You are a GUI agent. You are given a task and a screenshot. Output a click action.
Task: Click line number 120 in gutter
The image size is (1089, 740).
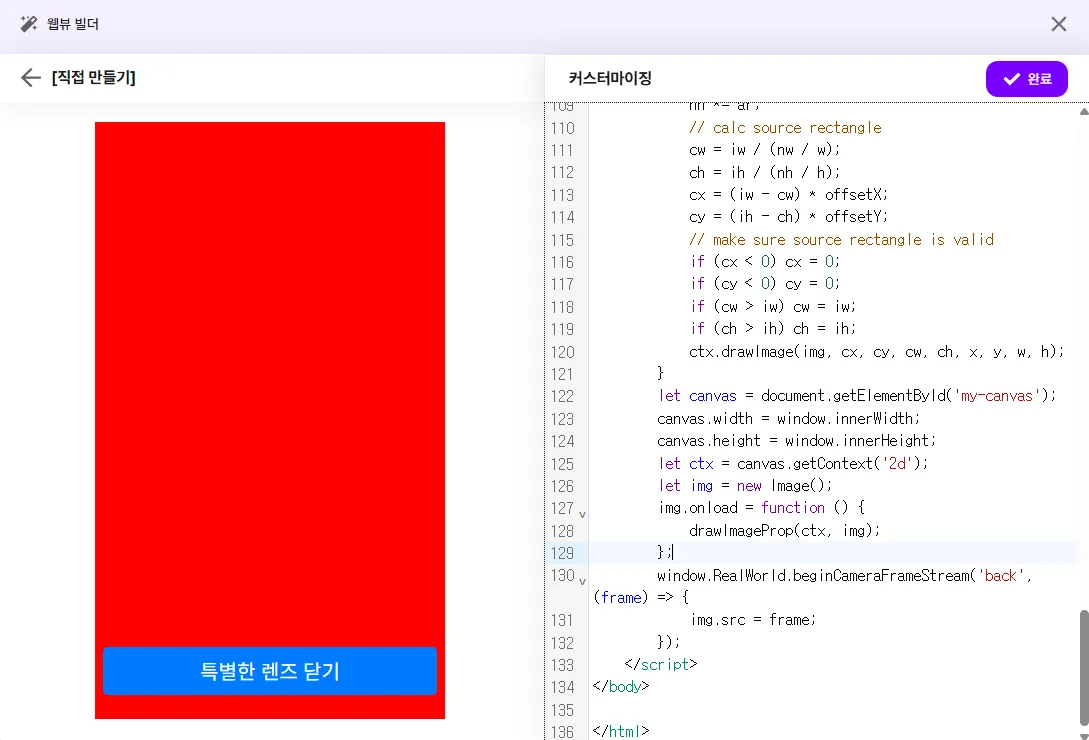pyautogui.click(x=563, y=352)
